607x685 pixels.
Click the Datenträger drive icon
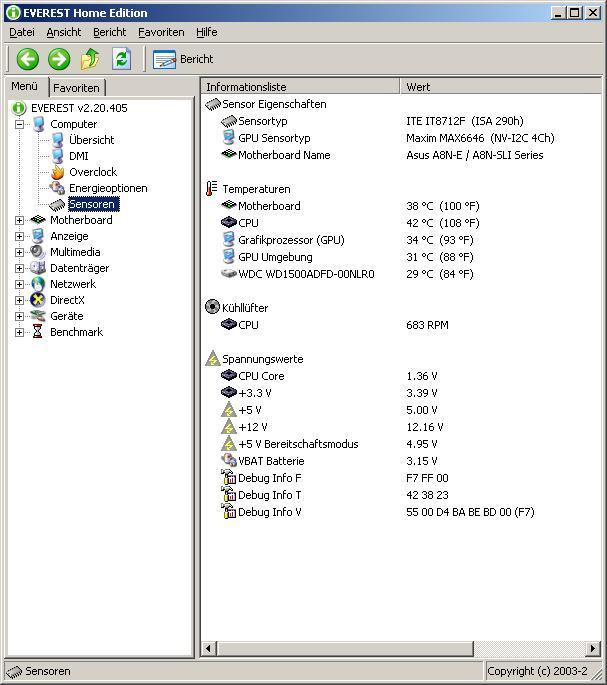(38, 268)
